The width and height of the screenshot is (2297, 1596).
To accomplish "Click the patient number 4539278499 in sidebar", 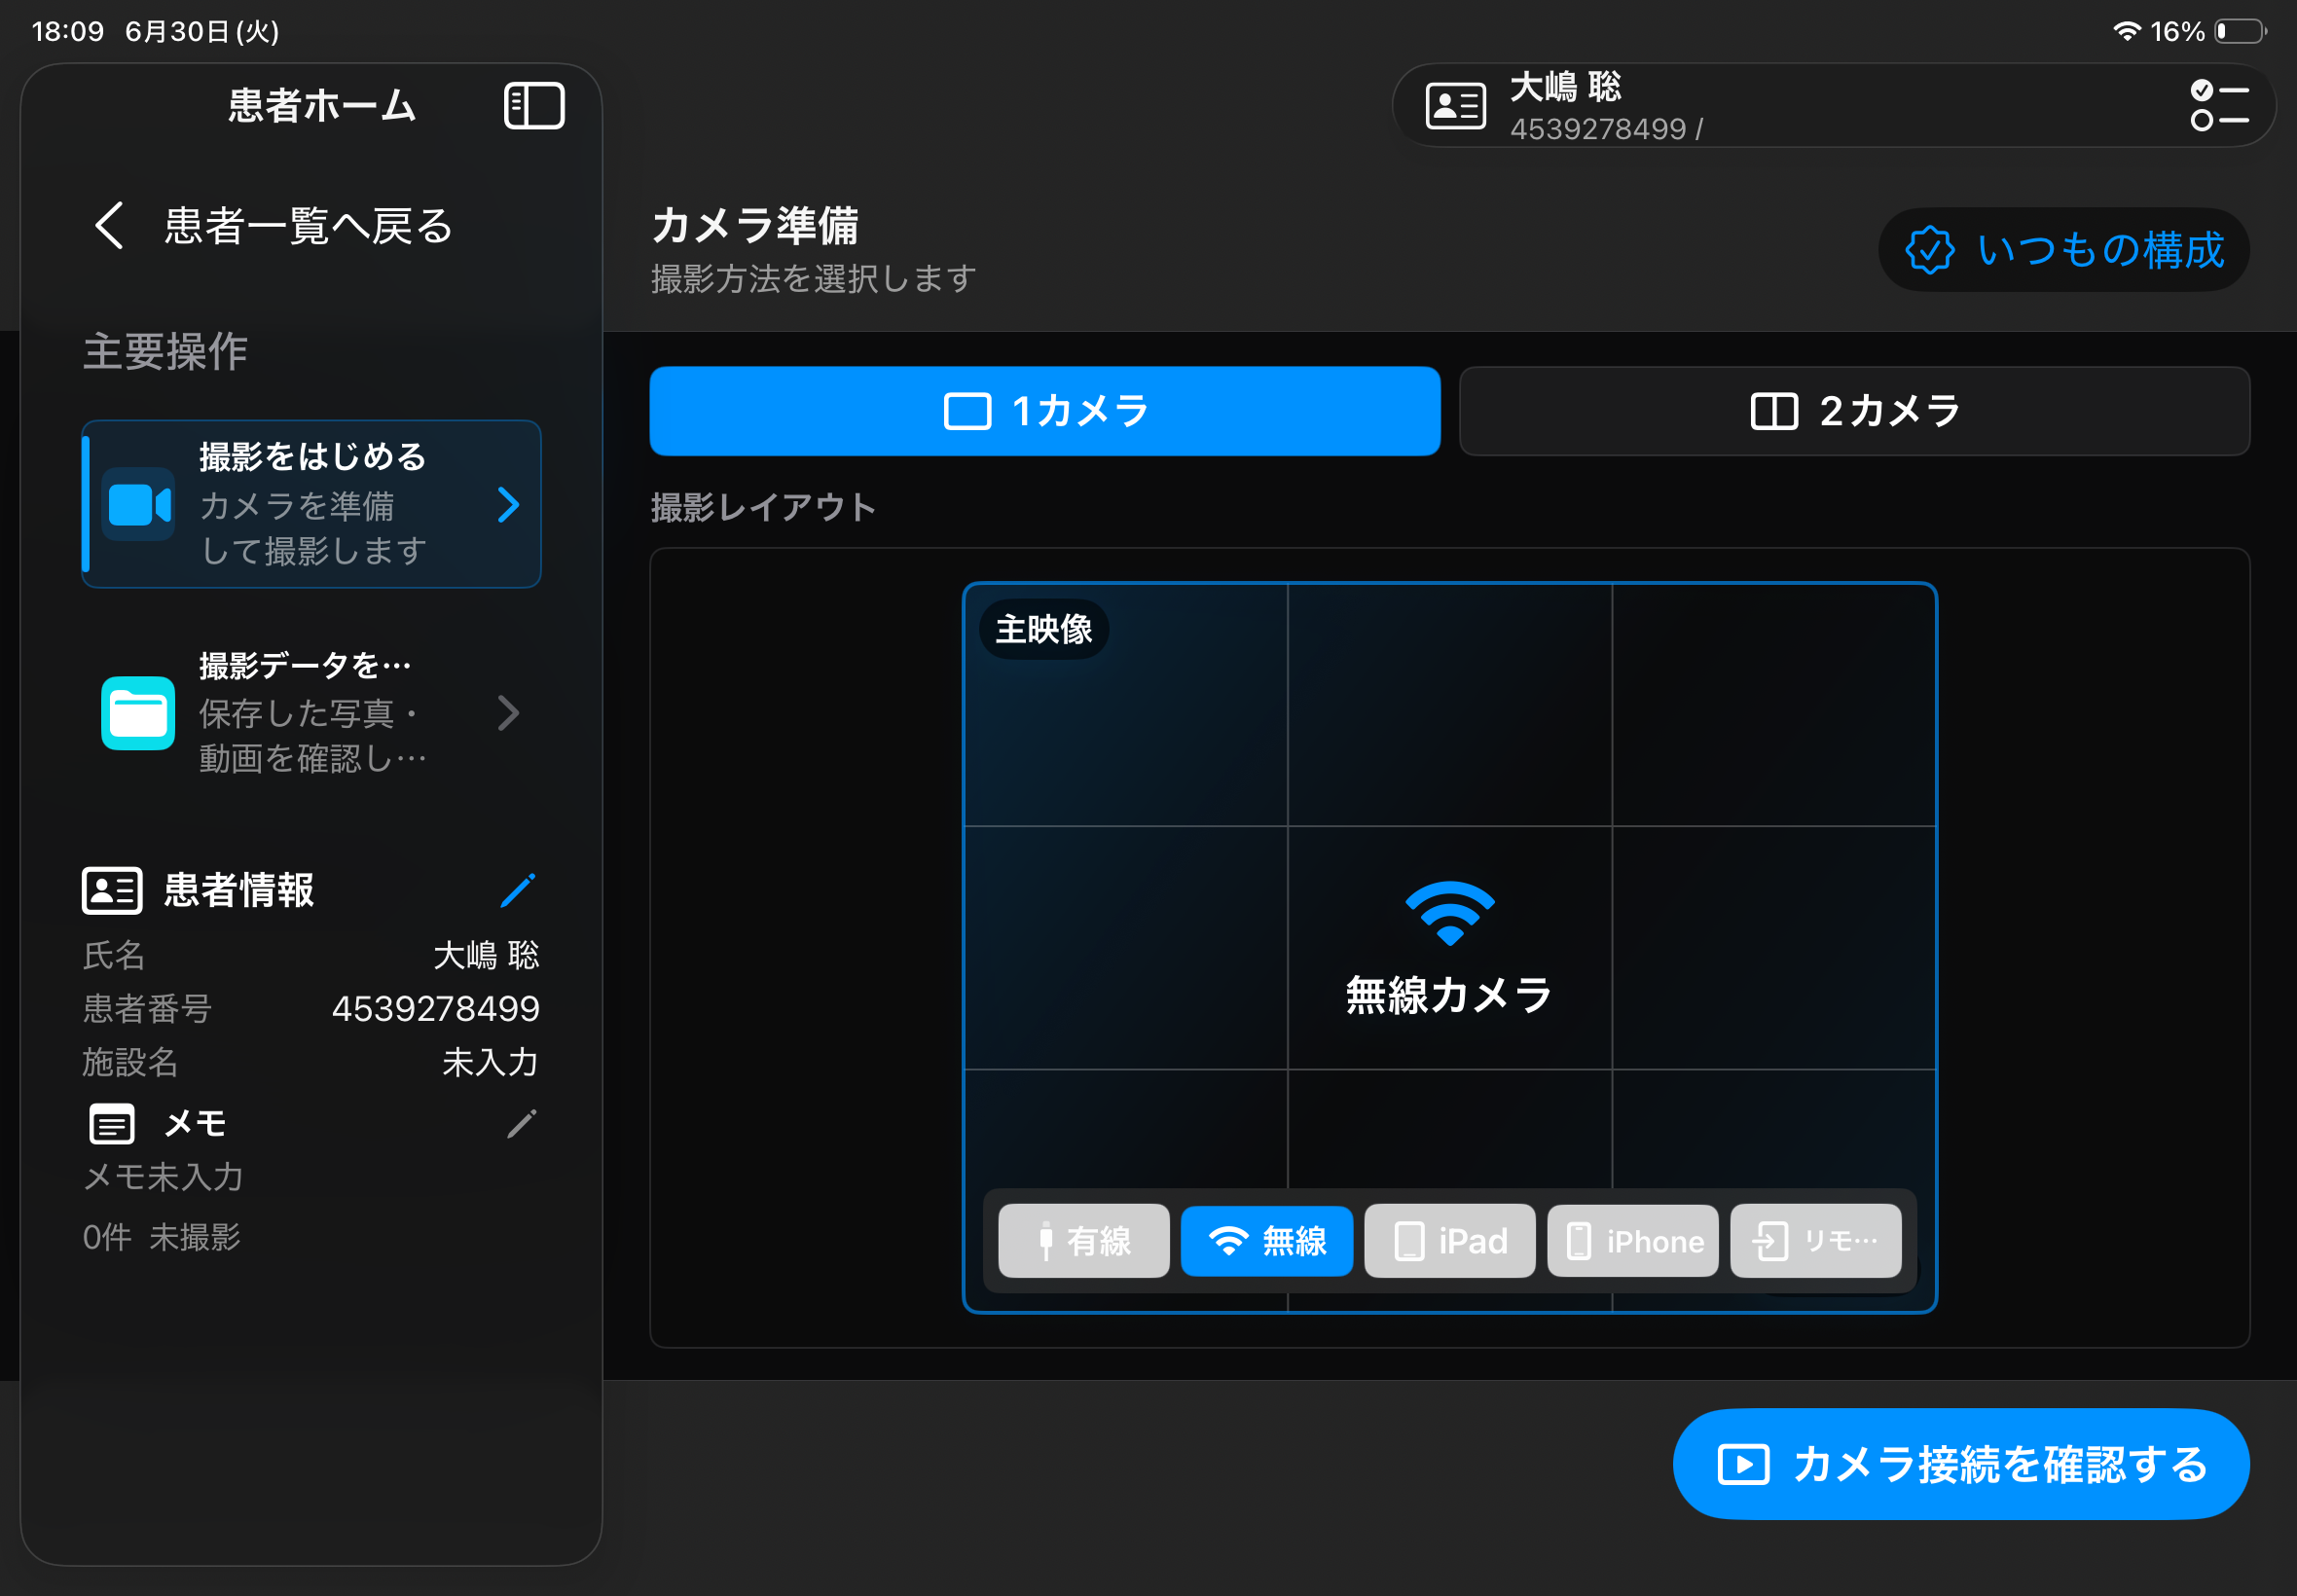I will (x=435, y=1008).
